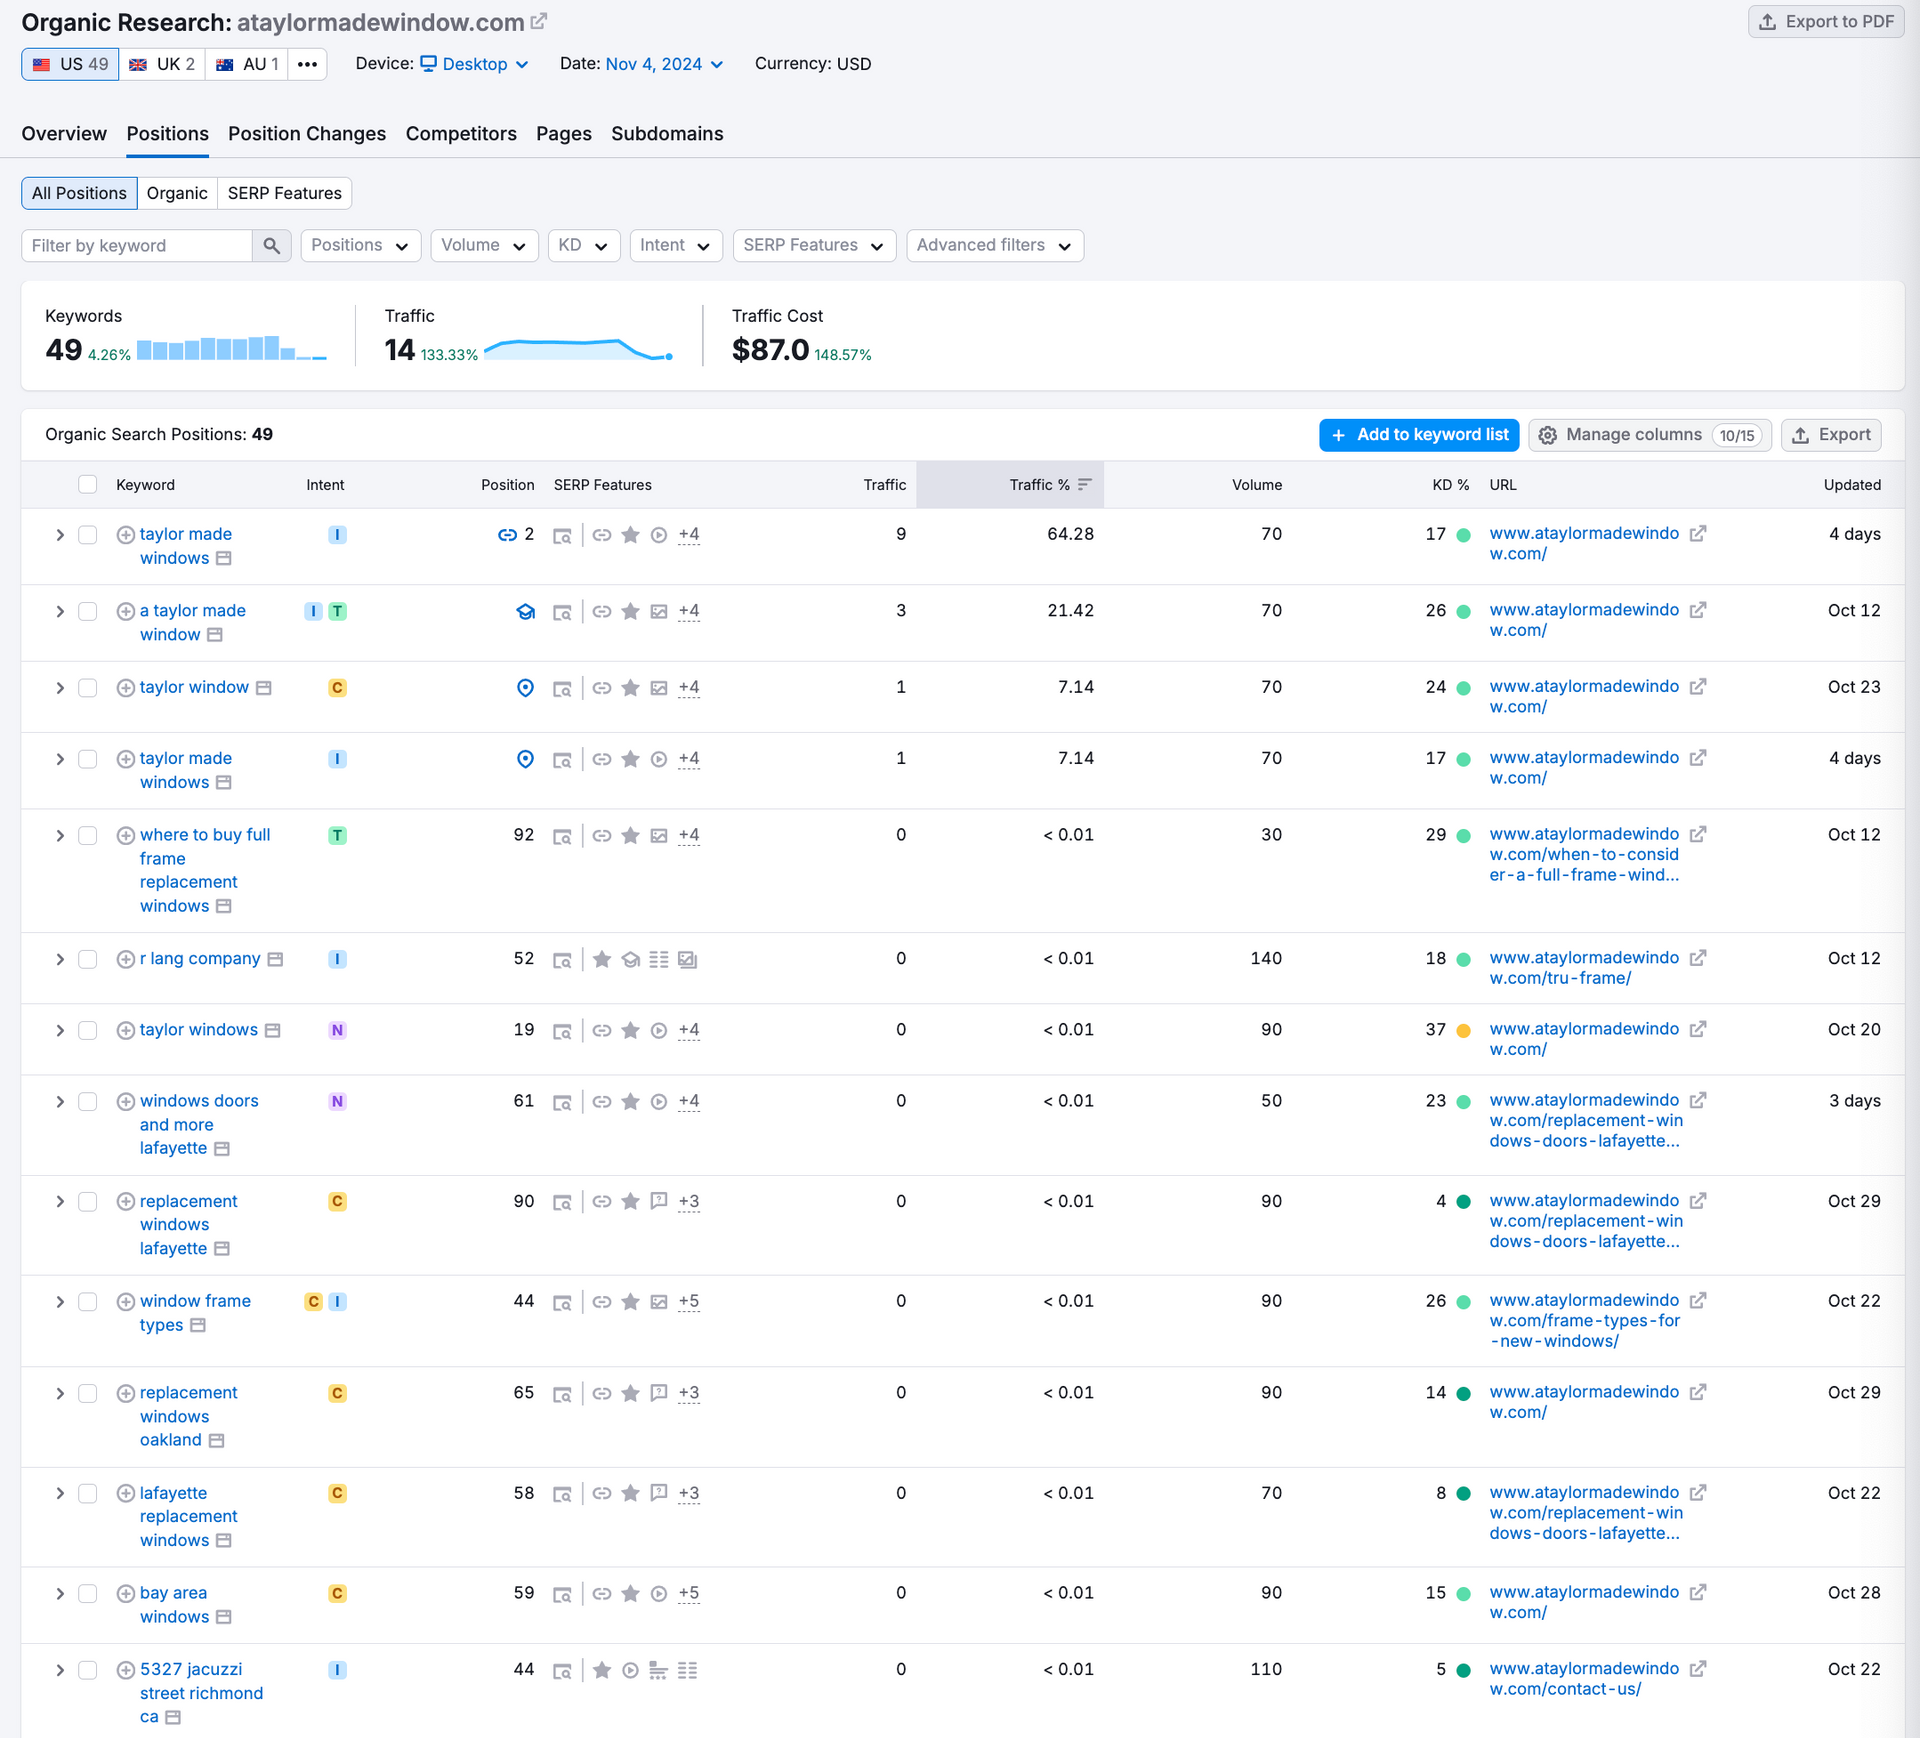Open the Intent filter dropdown
Screen dimensions: 1920x1738
pos(675,246)
